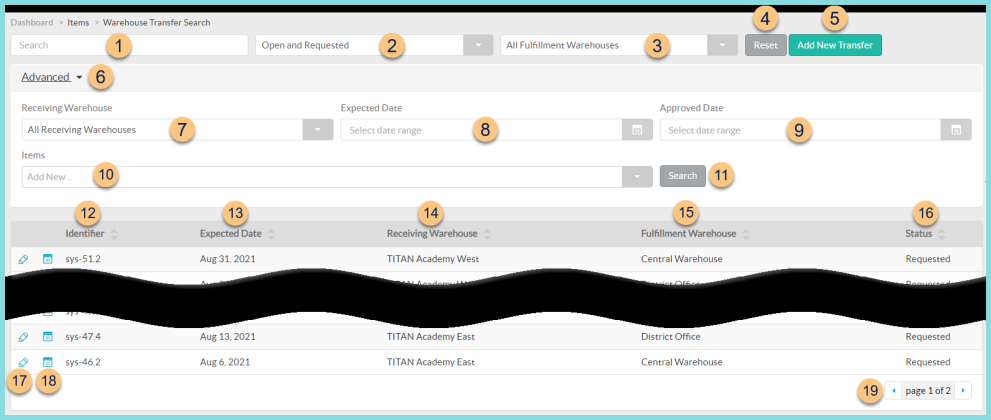Click Warehouse Transfer Search breadcrumb
The width and height of the screenshot is (991, 420).
pyautogui.click(x=157, y=23)
